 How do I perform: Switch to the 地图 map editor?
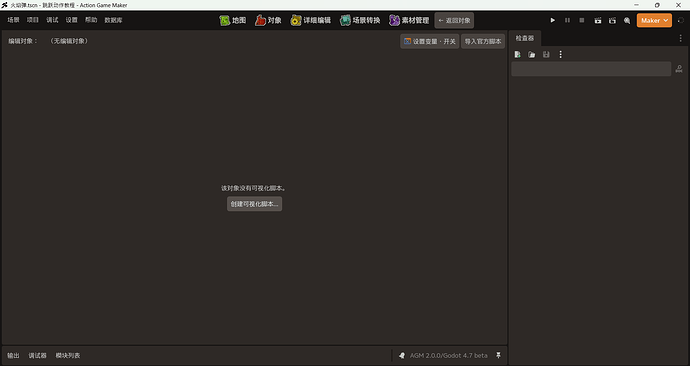coord(233,20)
